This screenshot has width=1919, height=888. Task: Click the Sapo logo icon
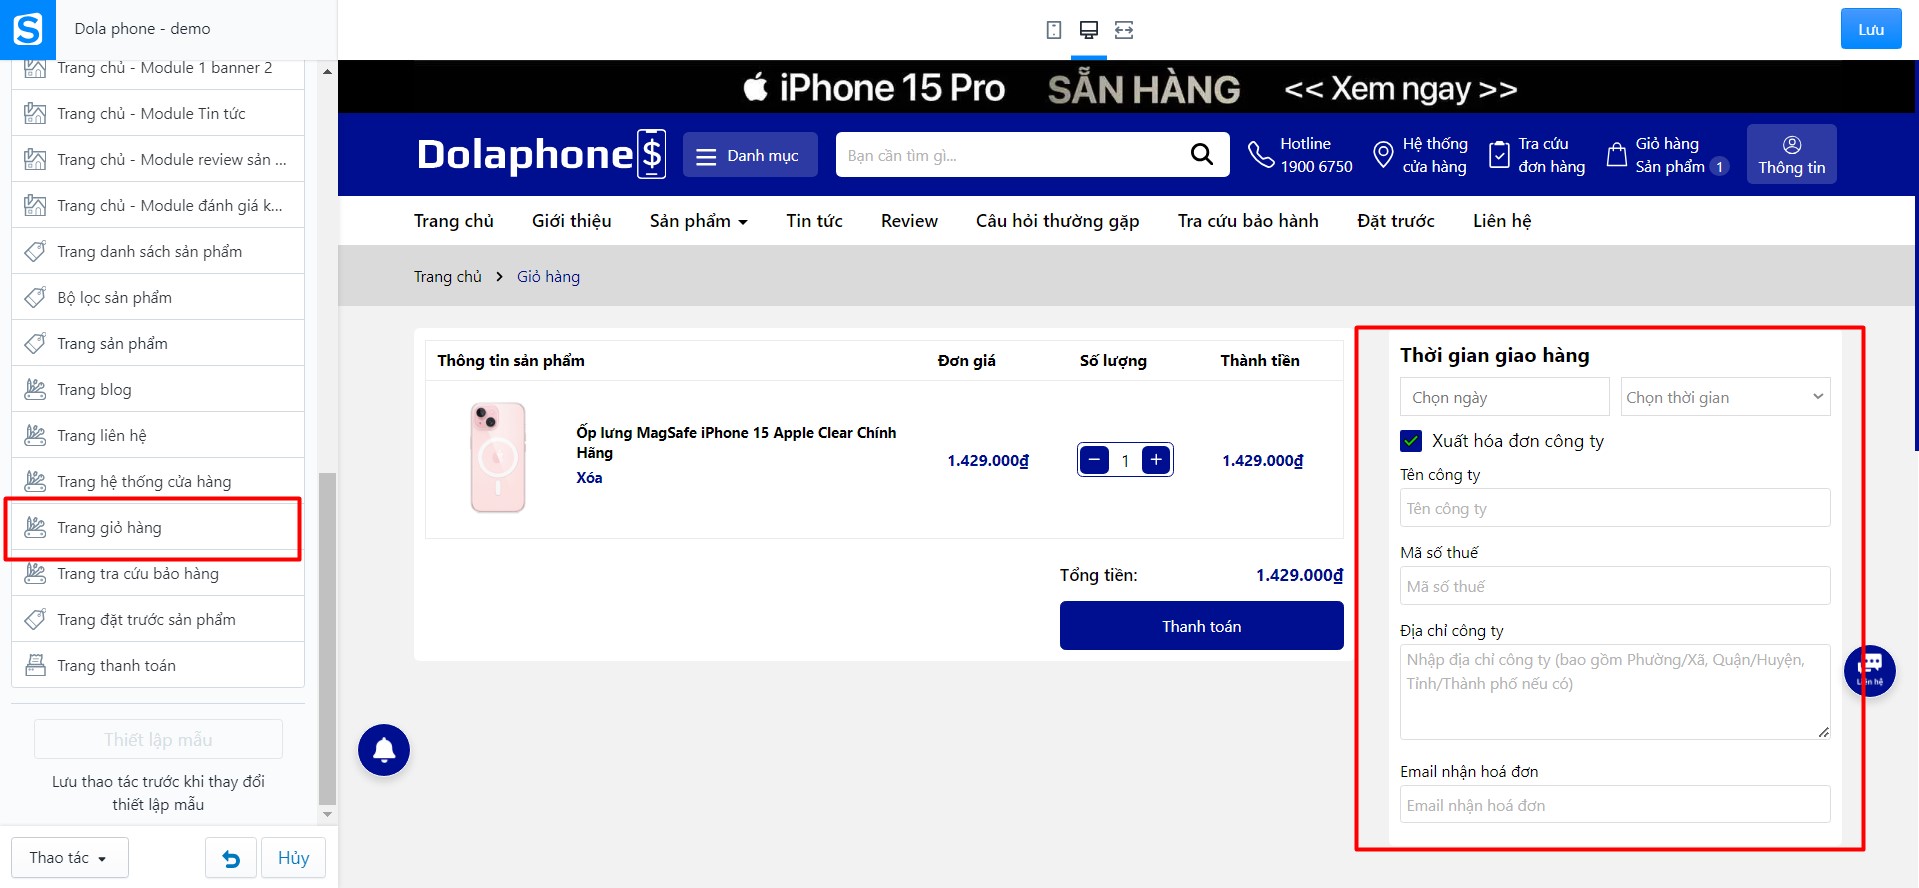click(28, 29)
